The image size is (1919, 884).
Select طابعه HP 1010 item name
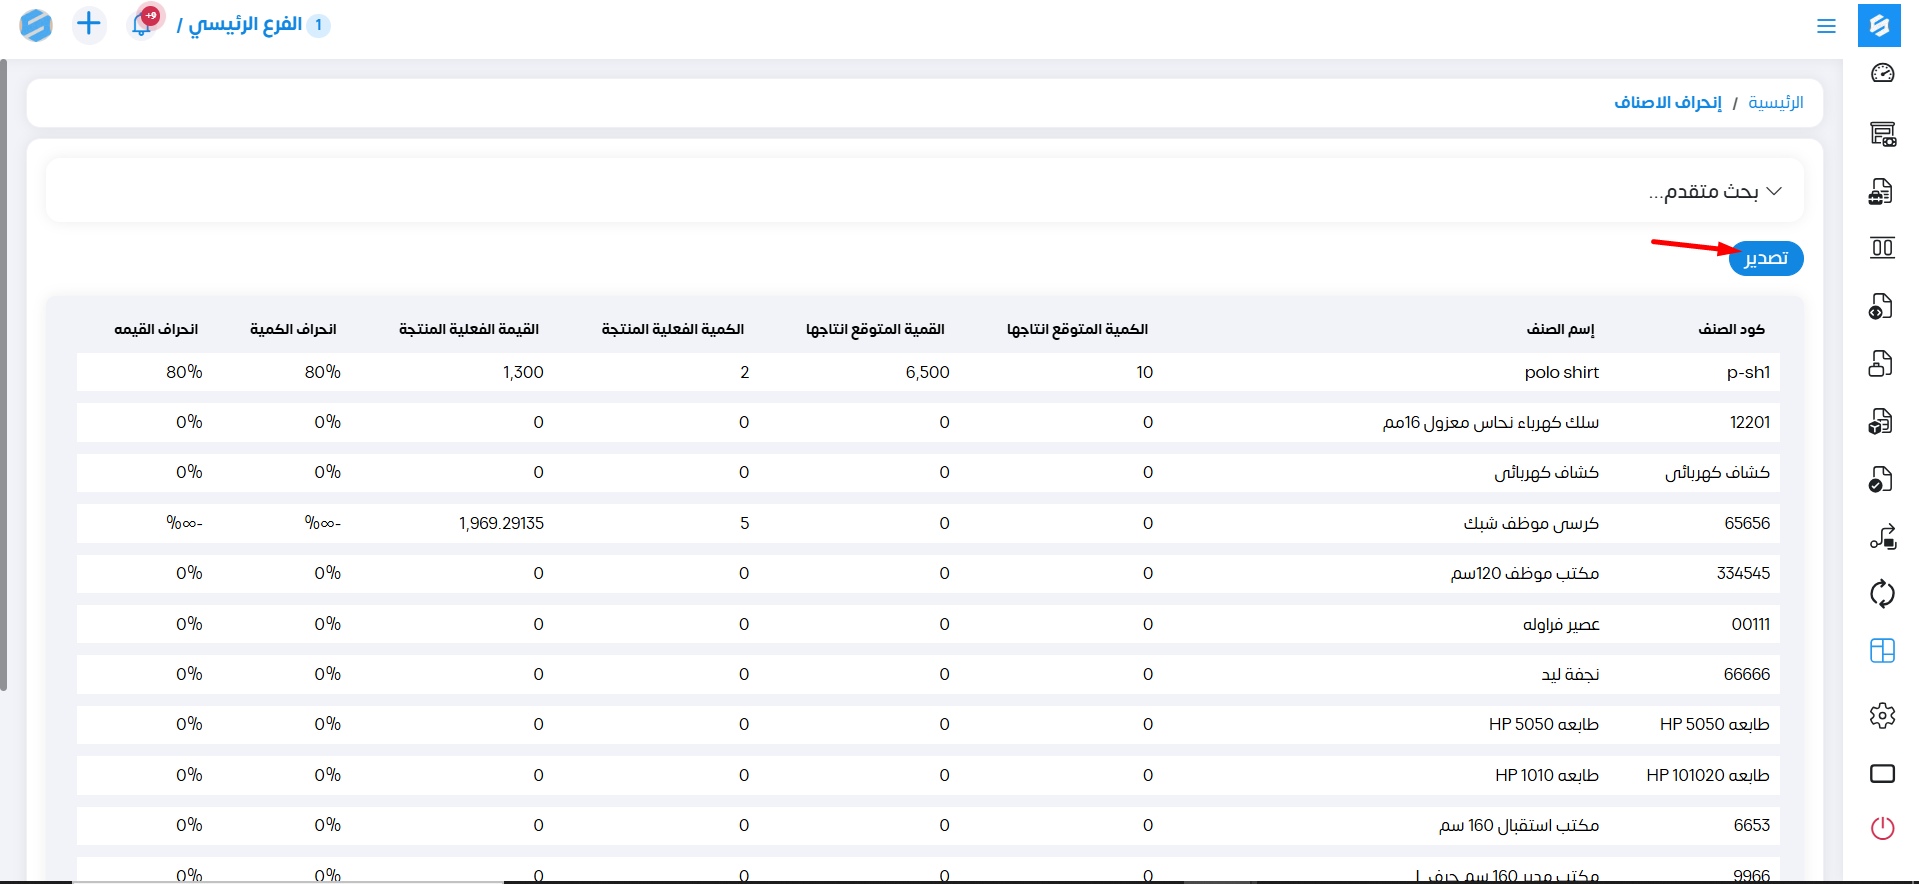[x=1547, y=775]
